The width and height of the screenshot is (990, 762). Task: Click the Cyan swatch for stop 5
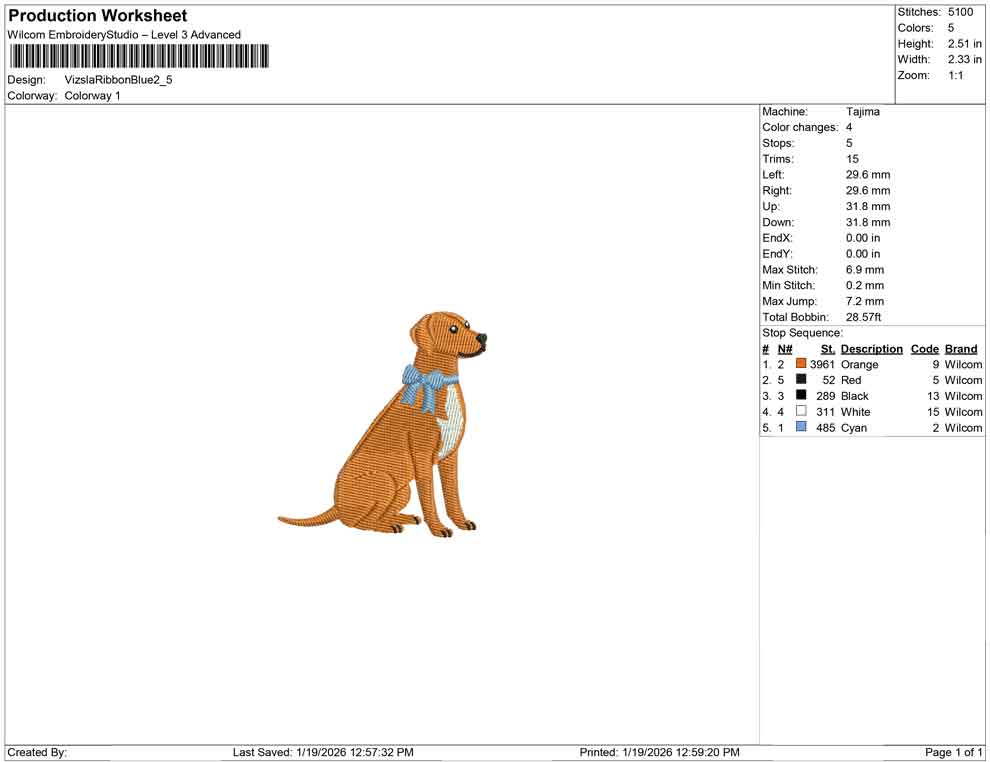[800, 427]
